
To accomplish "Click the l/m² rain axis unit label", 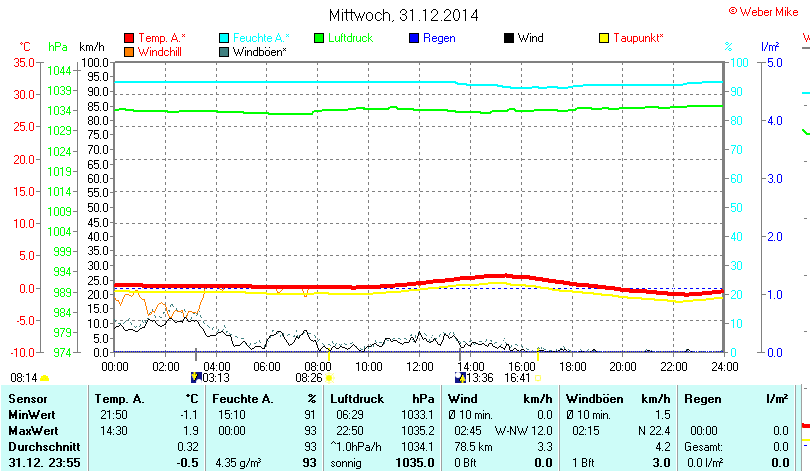I will click(770, 47).
